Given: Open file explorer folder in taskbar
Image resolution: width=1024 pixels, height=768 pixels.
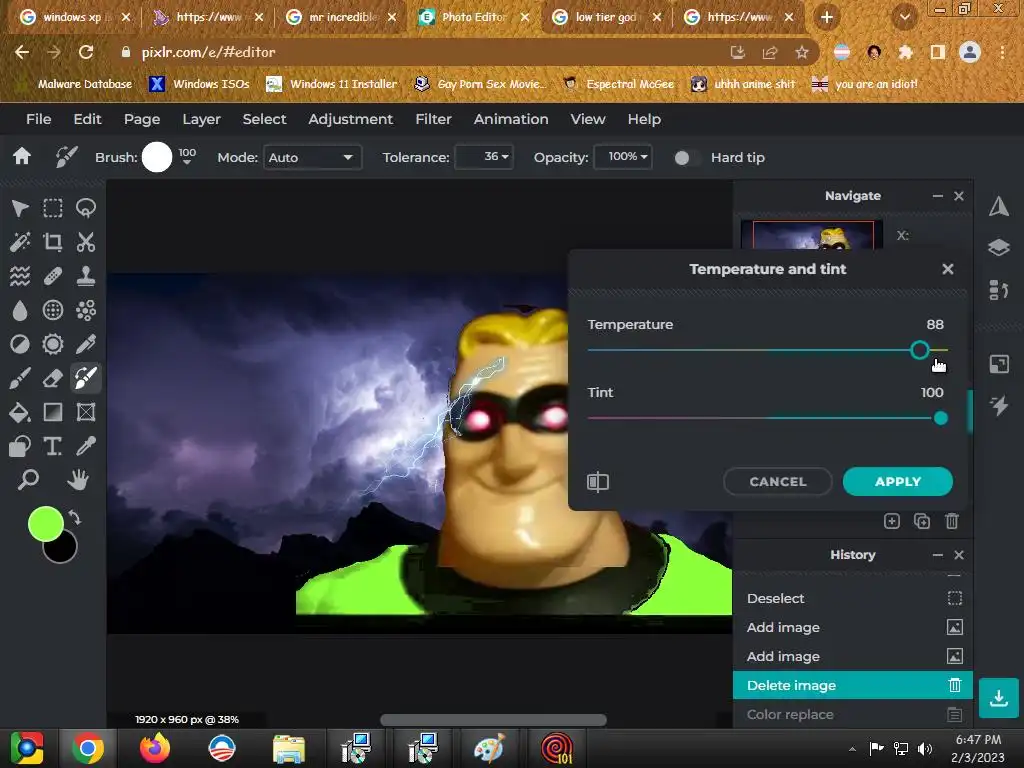Looking at the screenshot, I should (x=288, y=748).
